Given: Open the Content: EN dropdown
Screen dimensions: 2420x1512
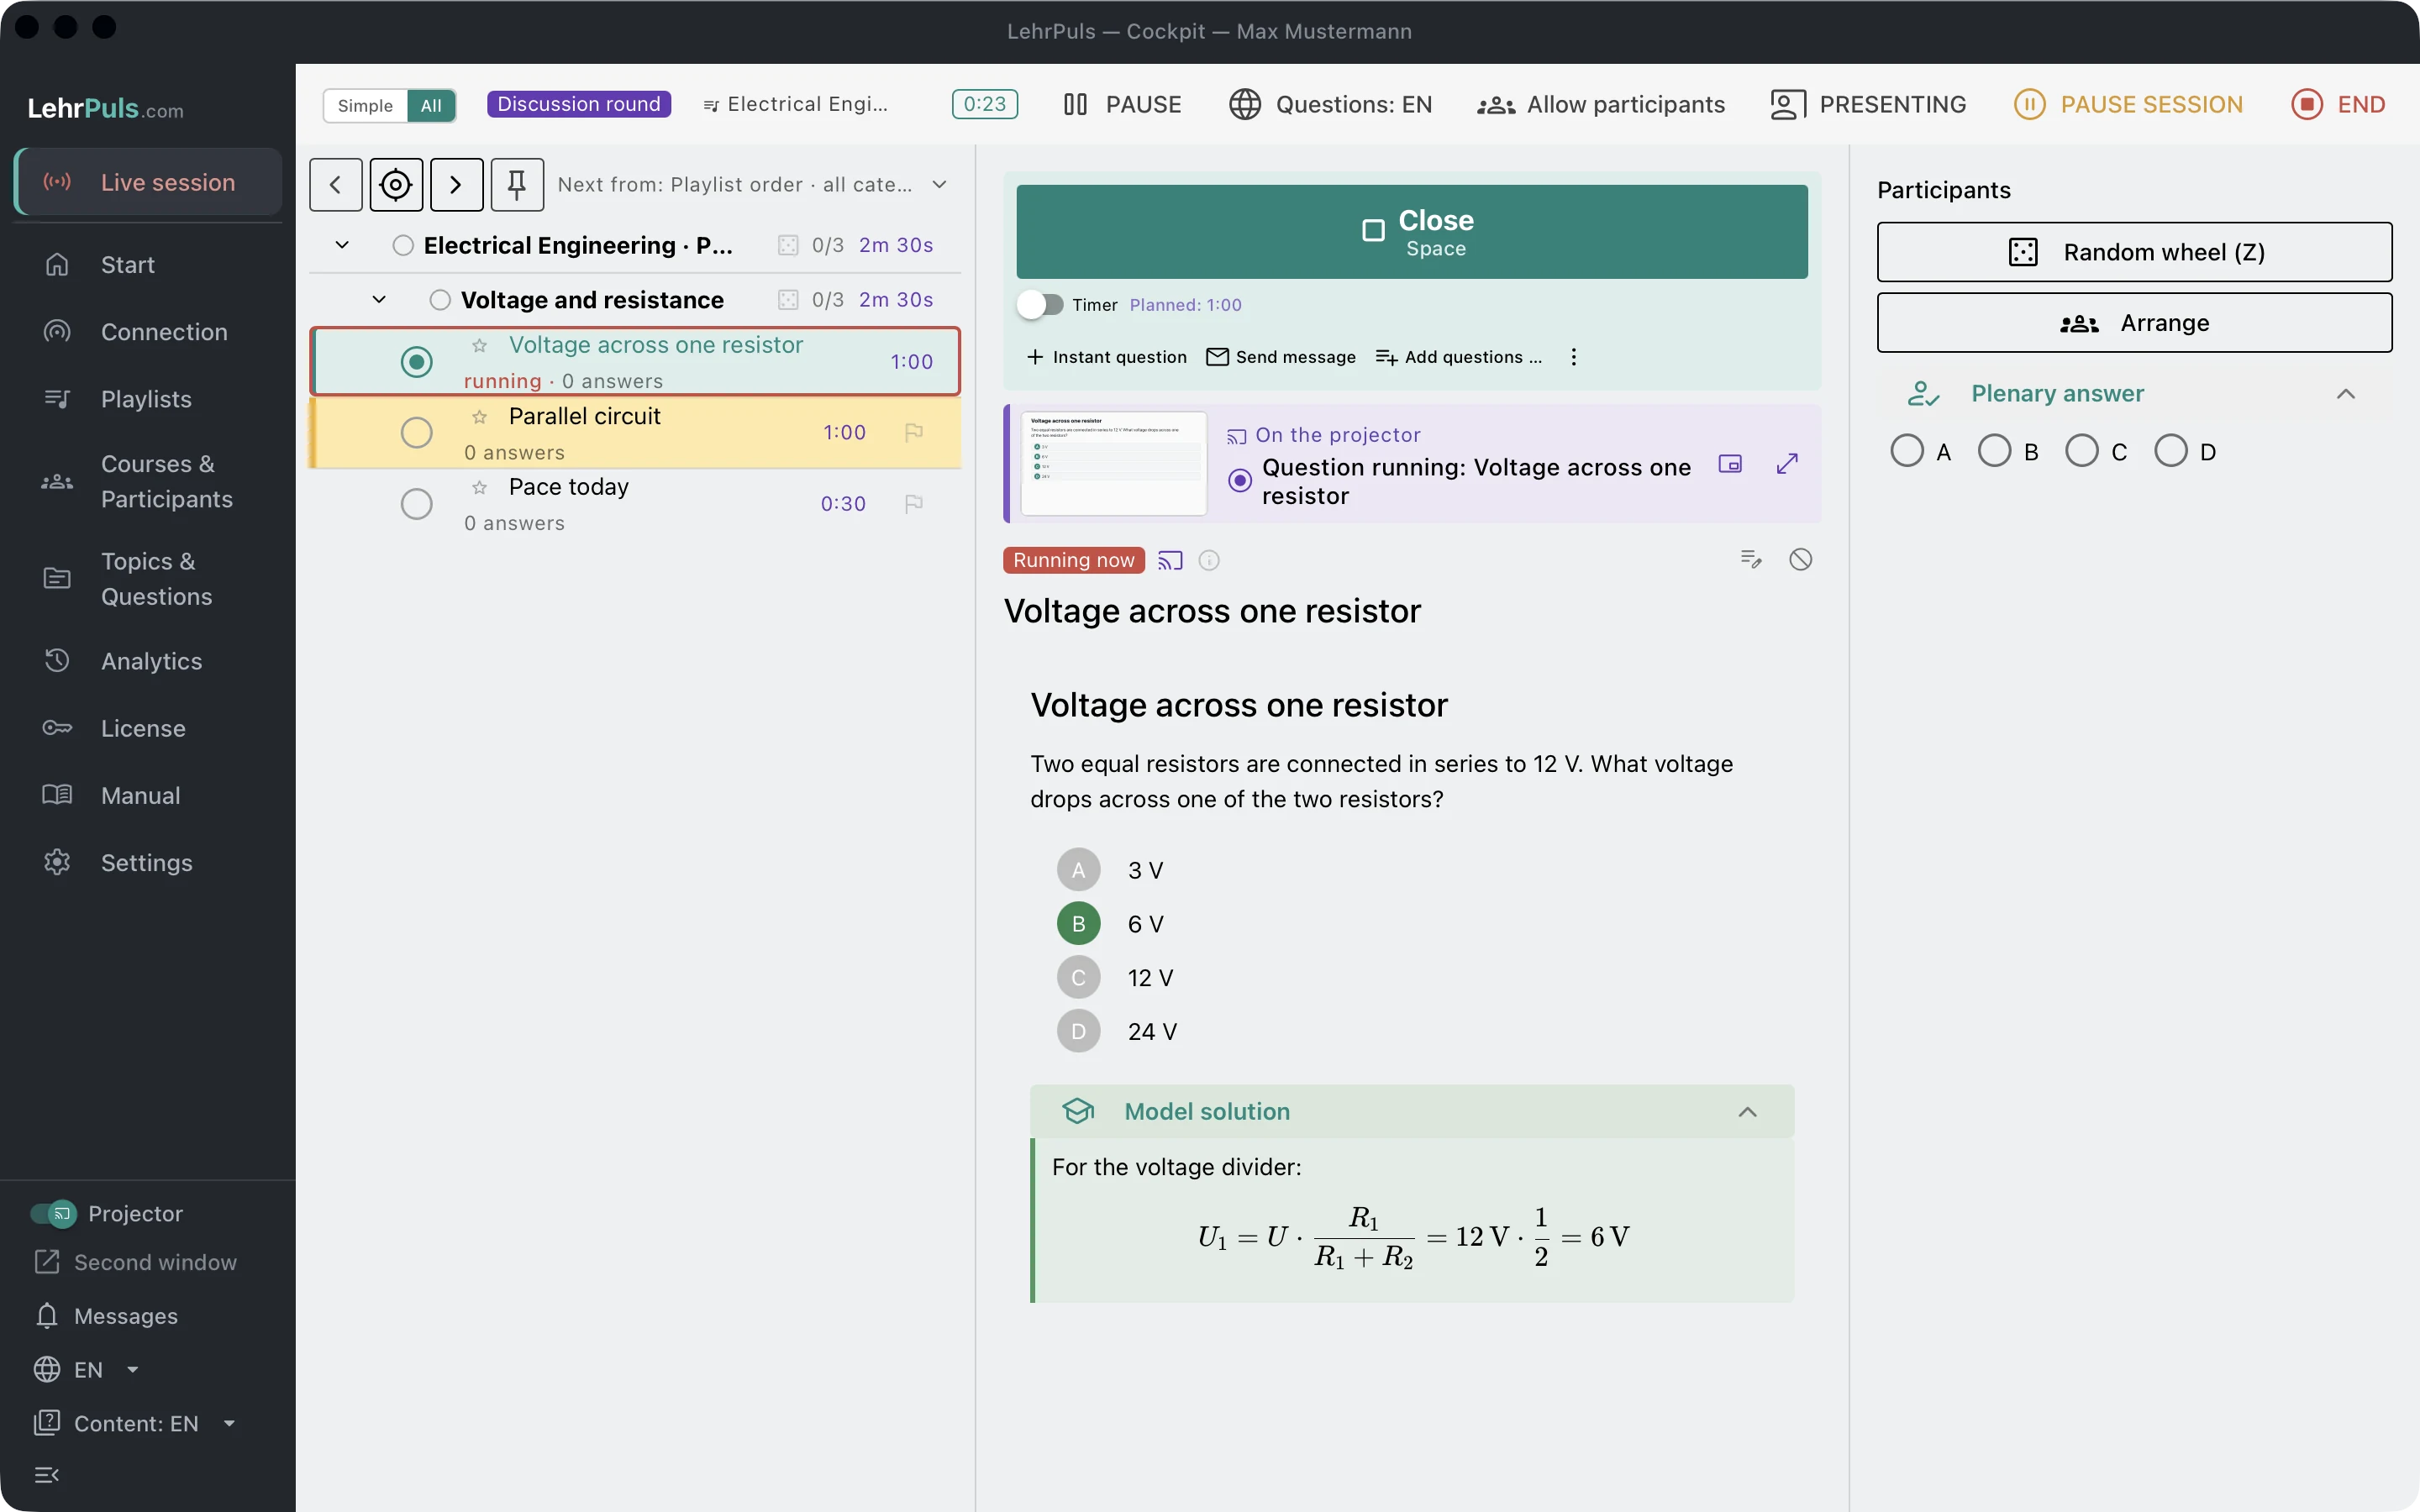Looking at the screenshot, I should (x=136, y=1423).
